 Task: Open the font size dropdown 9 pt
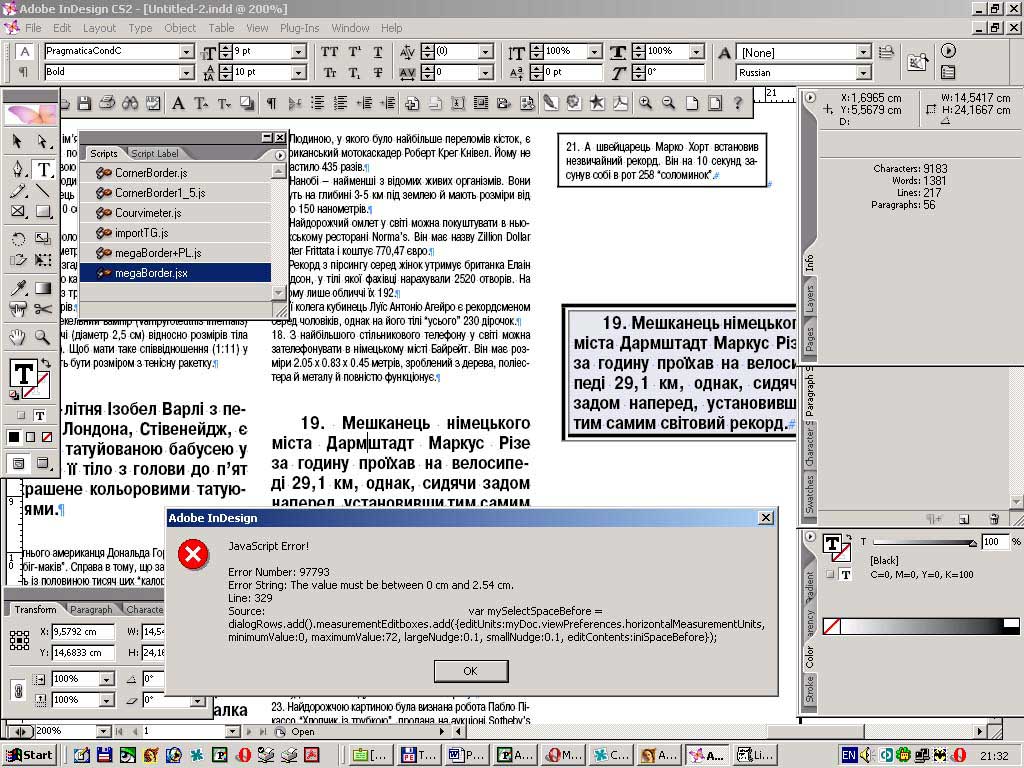tap(298, 52)
